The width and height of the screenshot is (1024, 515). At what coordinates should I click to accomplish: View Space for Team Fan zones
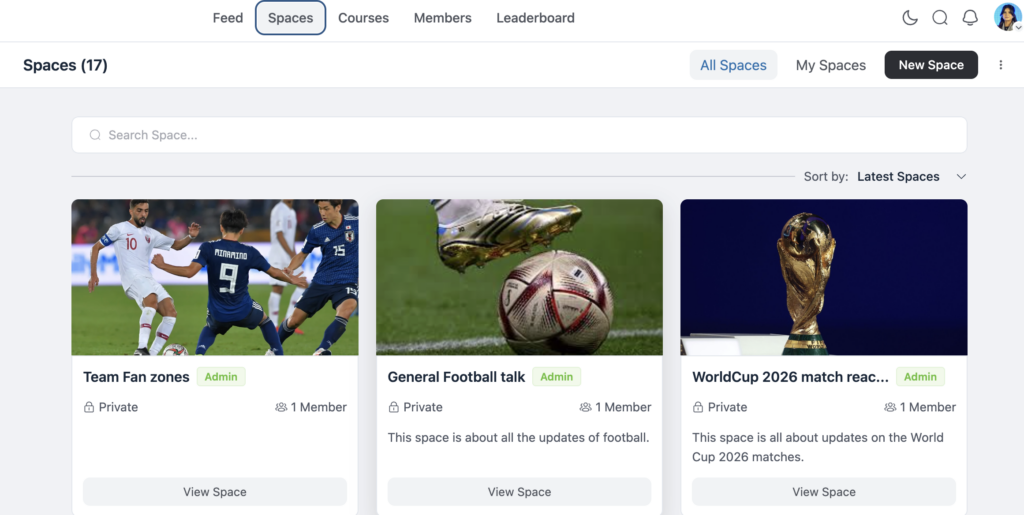(215, 492)
